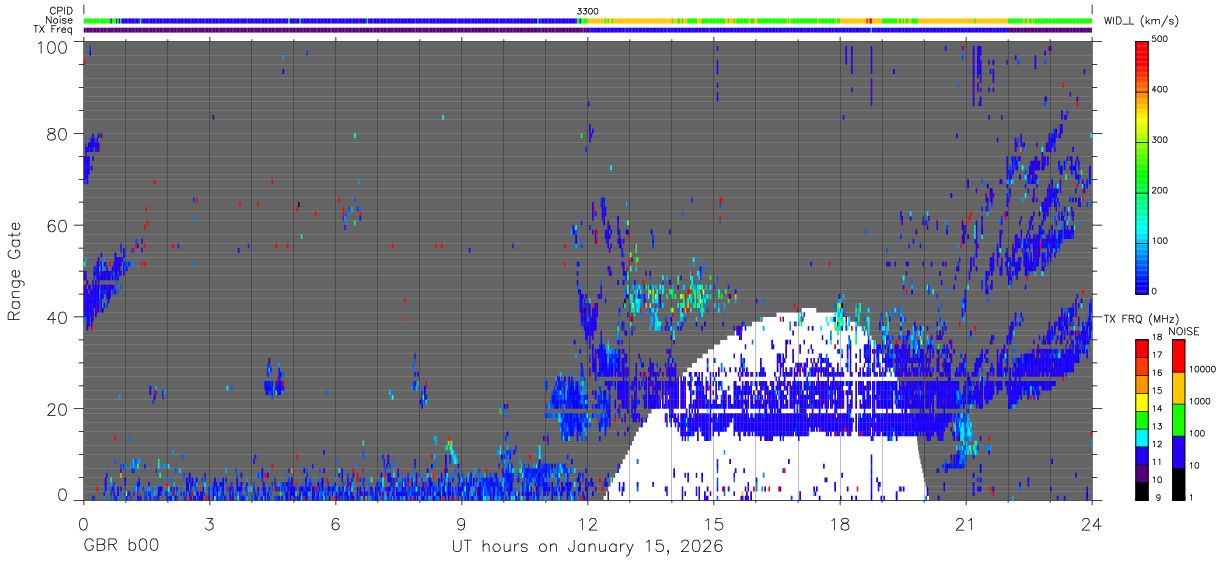This screenshot has height=567, width=1228.
Task: Click the UT hours on January 15, 2026 title
Action: (587, 546)
